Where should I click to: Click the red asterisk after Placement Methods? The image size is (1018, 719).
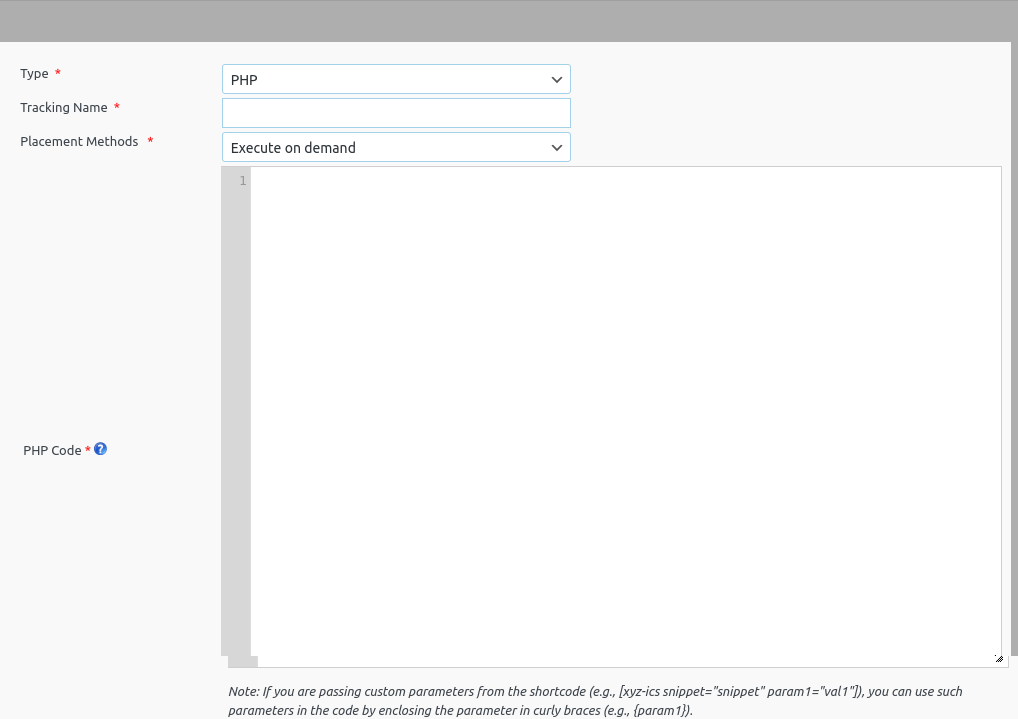click(x=150, y=141)
